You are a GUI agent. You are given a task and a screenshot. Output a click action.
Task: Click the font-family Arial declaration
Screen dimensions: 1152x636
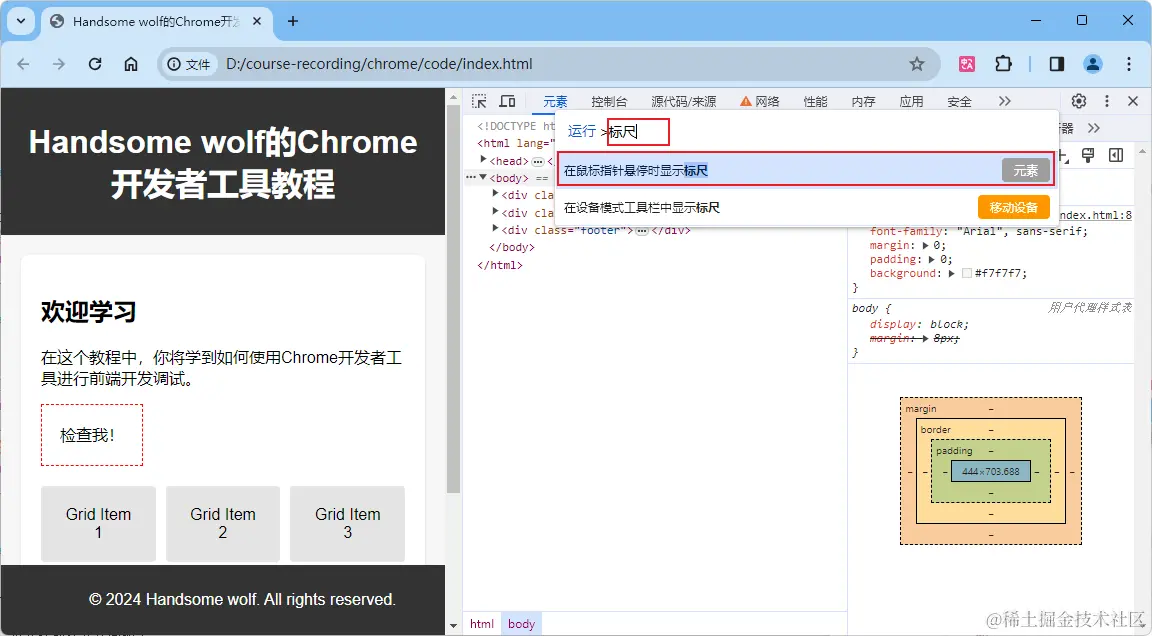click(x=979, y=231)
